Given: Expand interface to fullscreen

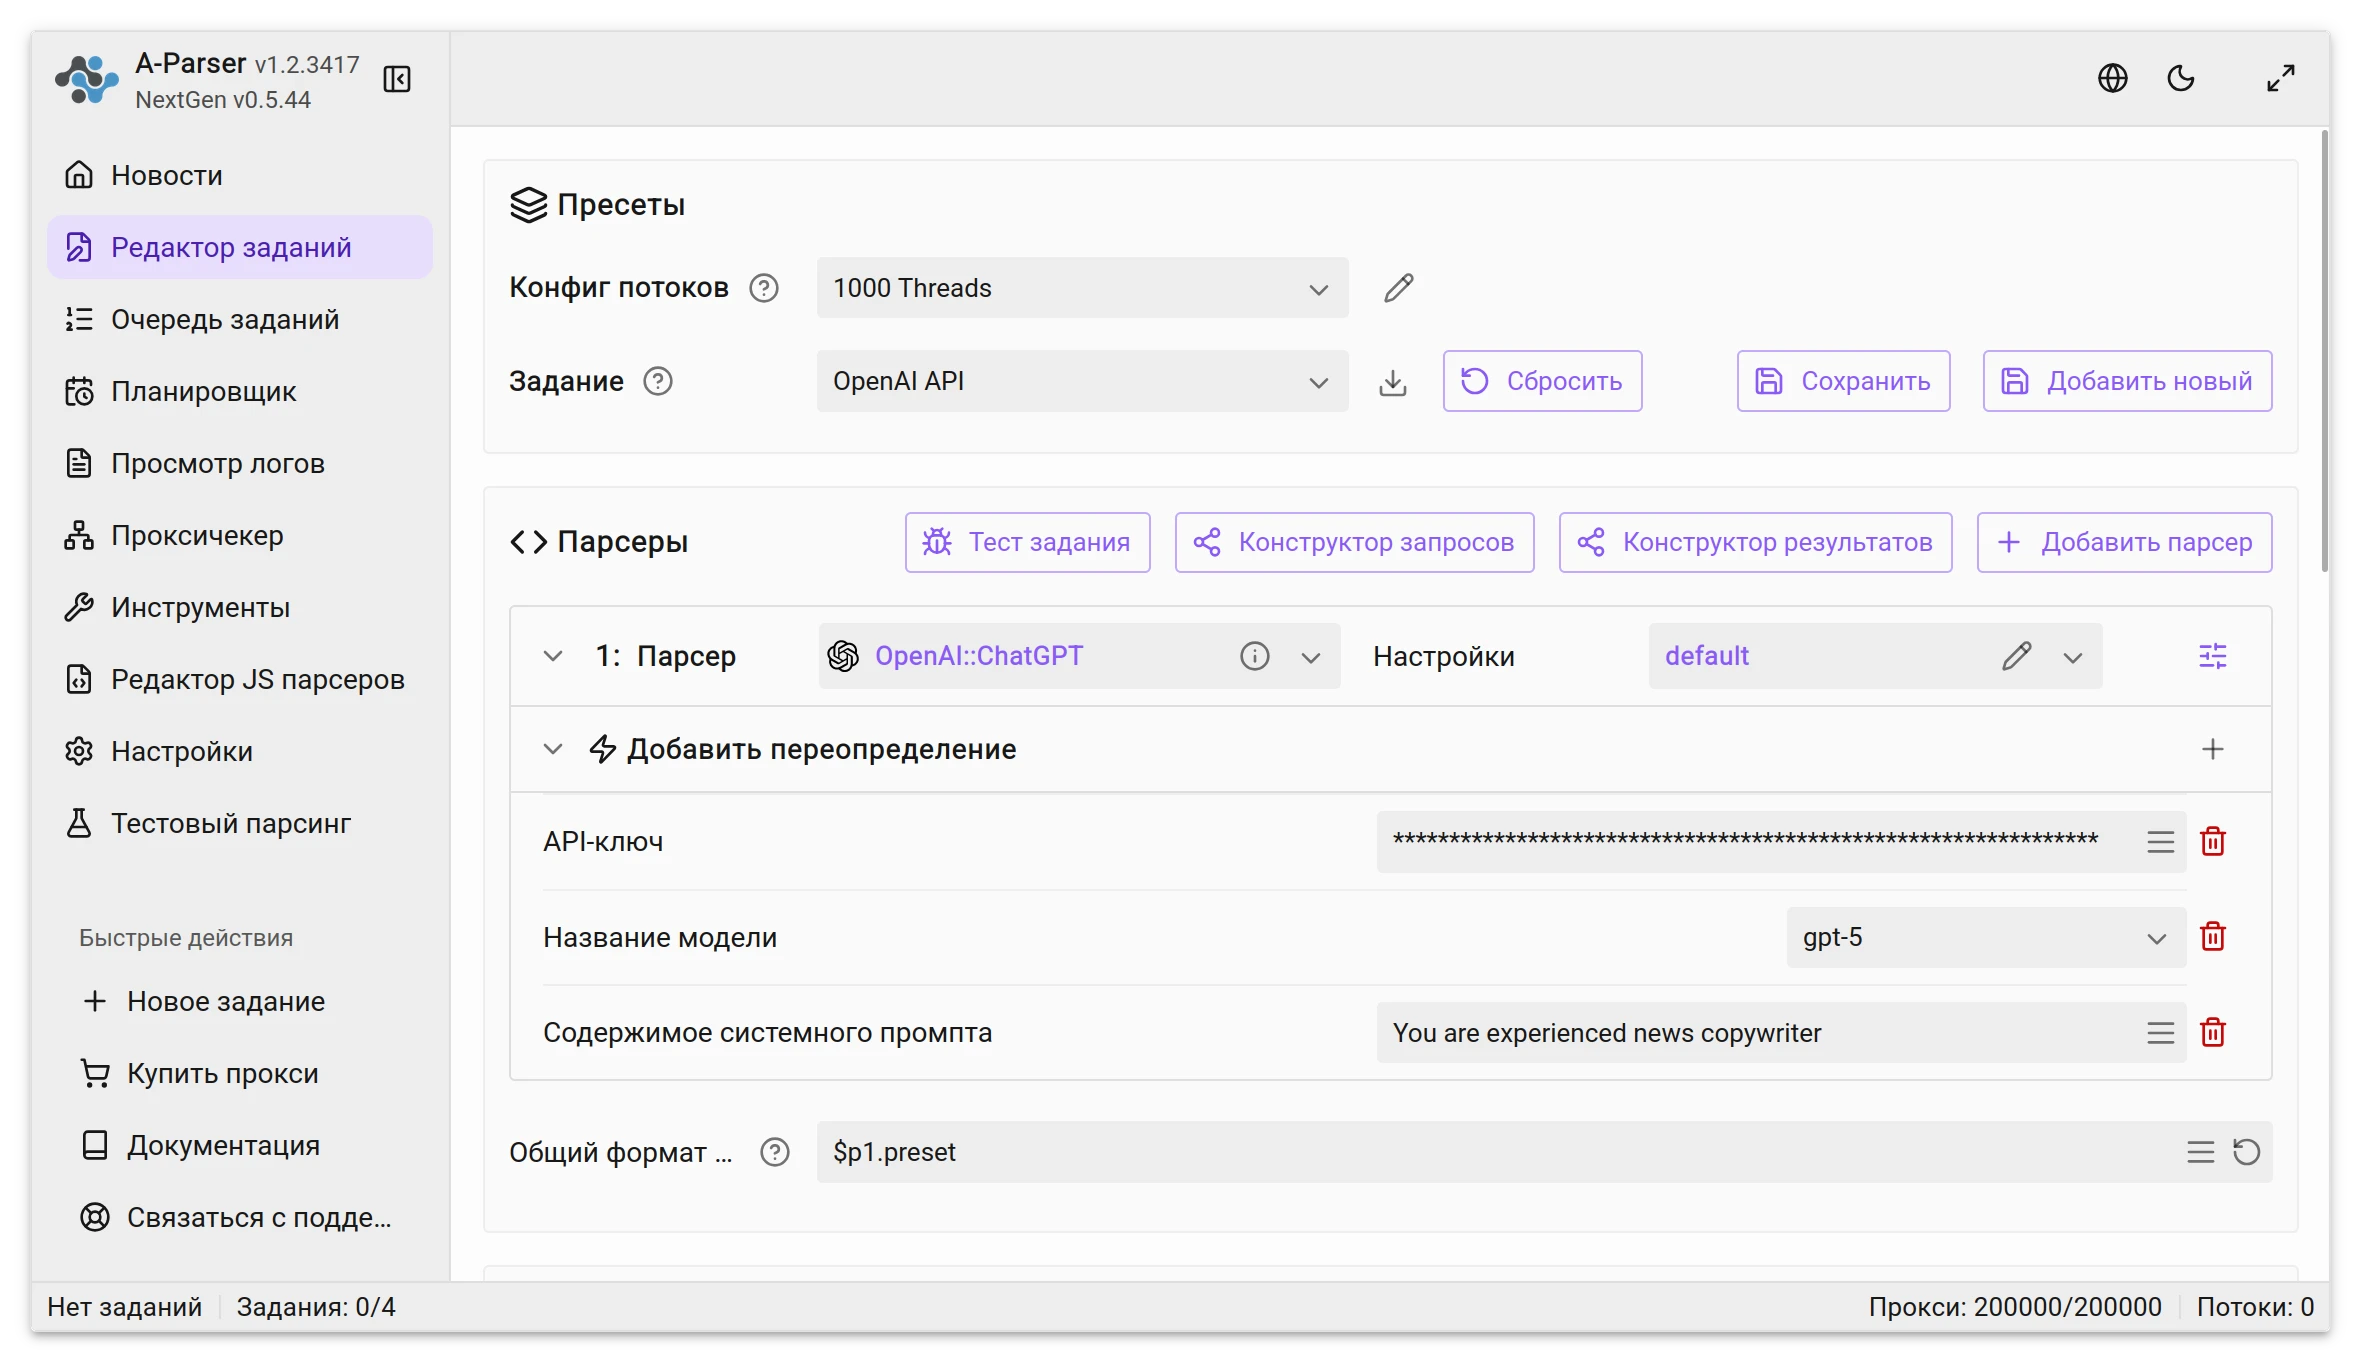Looking at the screenshot, I should pos(2281,78).
